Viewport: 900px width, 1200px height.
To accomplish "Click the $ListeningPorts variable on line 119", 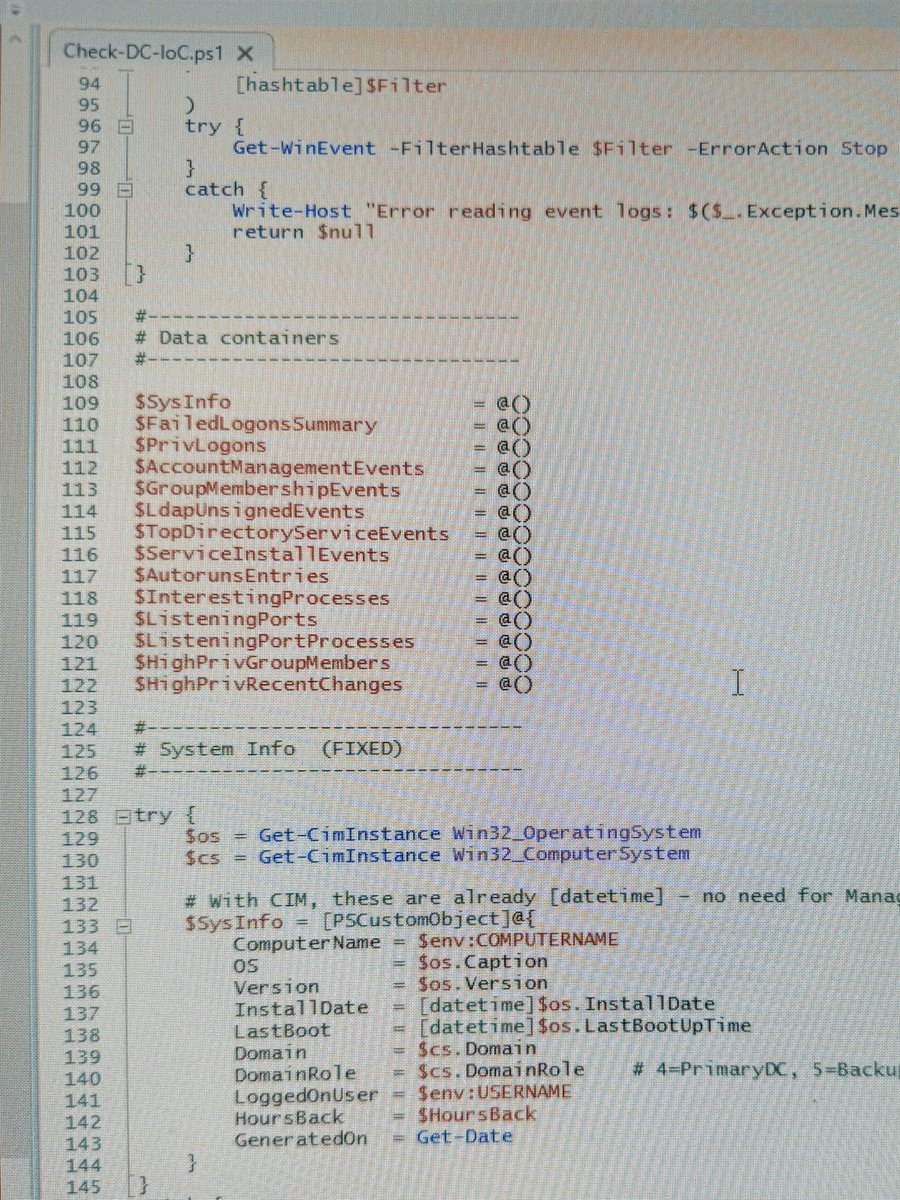I will click(x=225, y=619).
